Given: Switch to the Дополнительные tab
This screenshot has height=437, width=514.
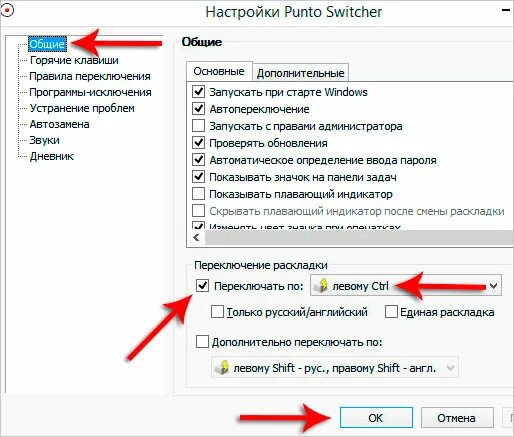Looking at the screenshot, I should point(301,73).
